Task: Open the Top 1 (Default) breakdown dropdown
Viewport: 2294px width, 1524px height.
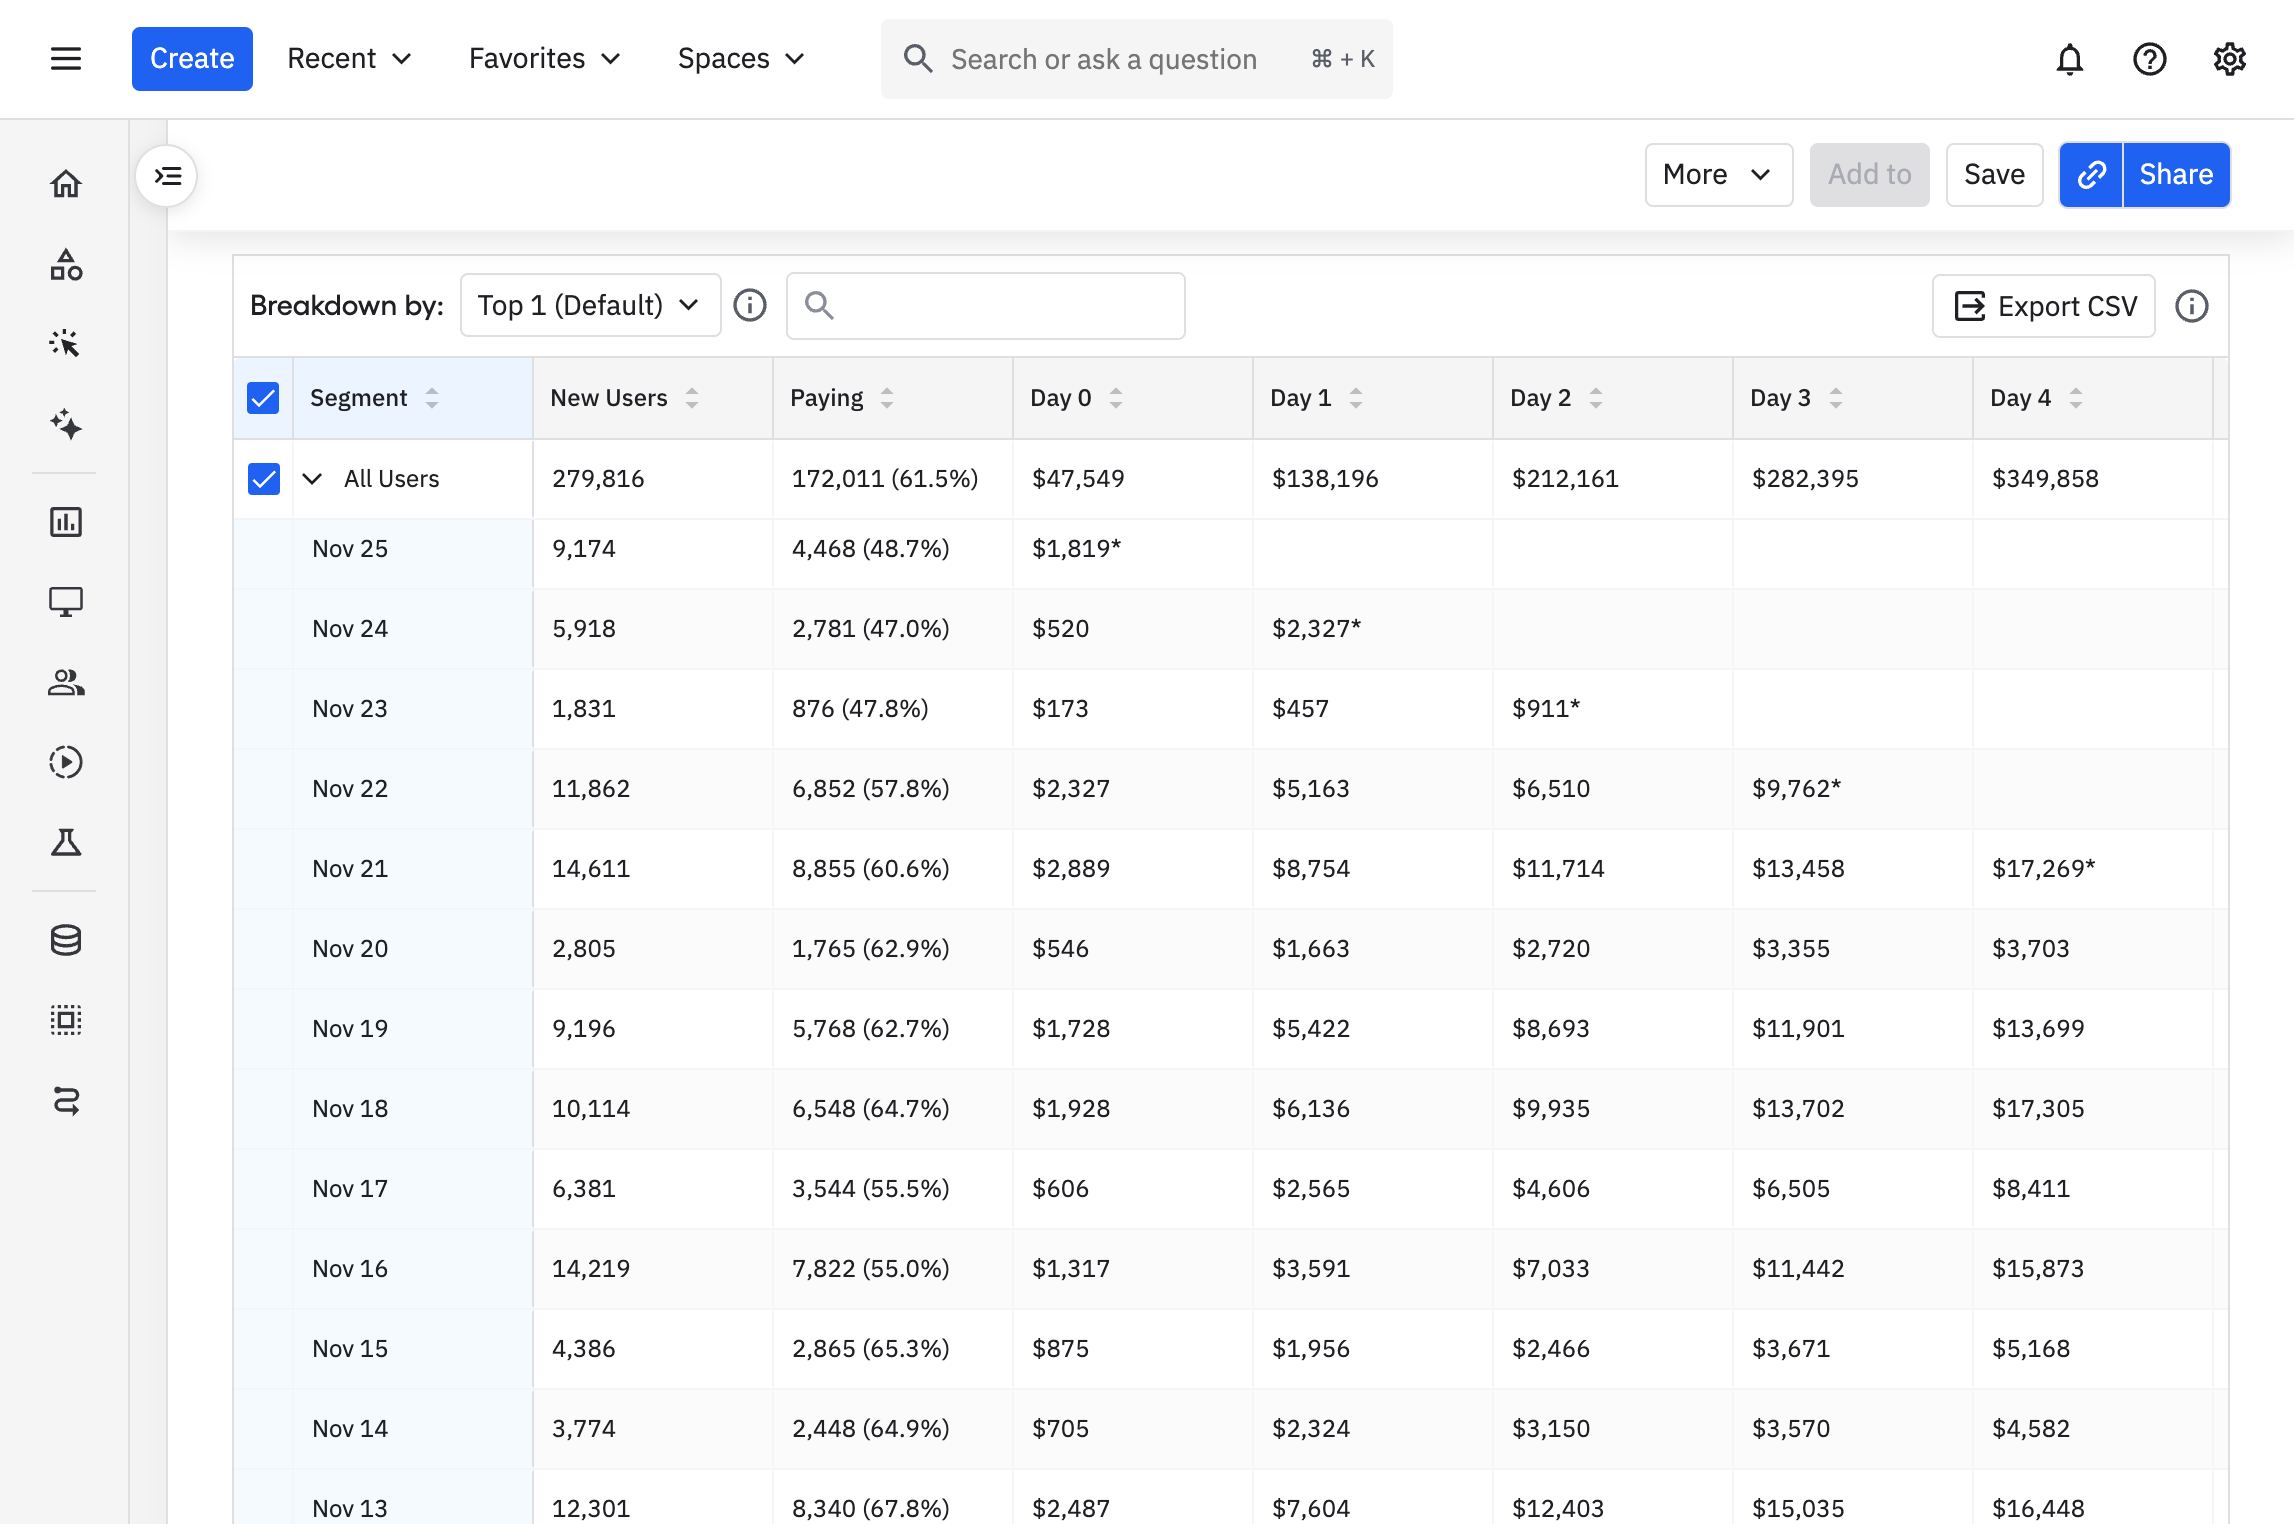Action: 590,305
